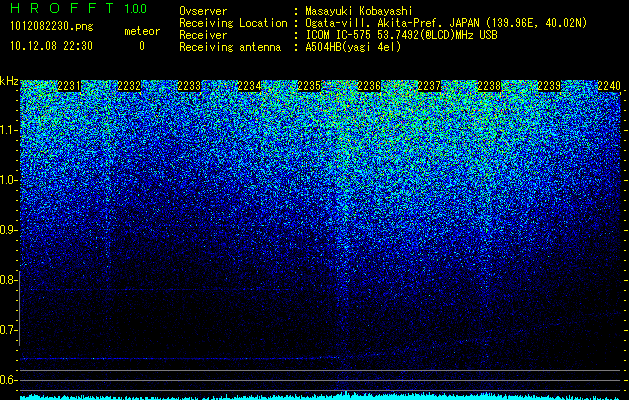Click the 2234 time marker

pyautogui.click(x=249, y=86)
